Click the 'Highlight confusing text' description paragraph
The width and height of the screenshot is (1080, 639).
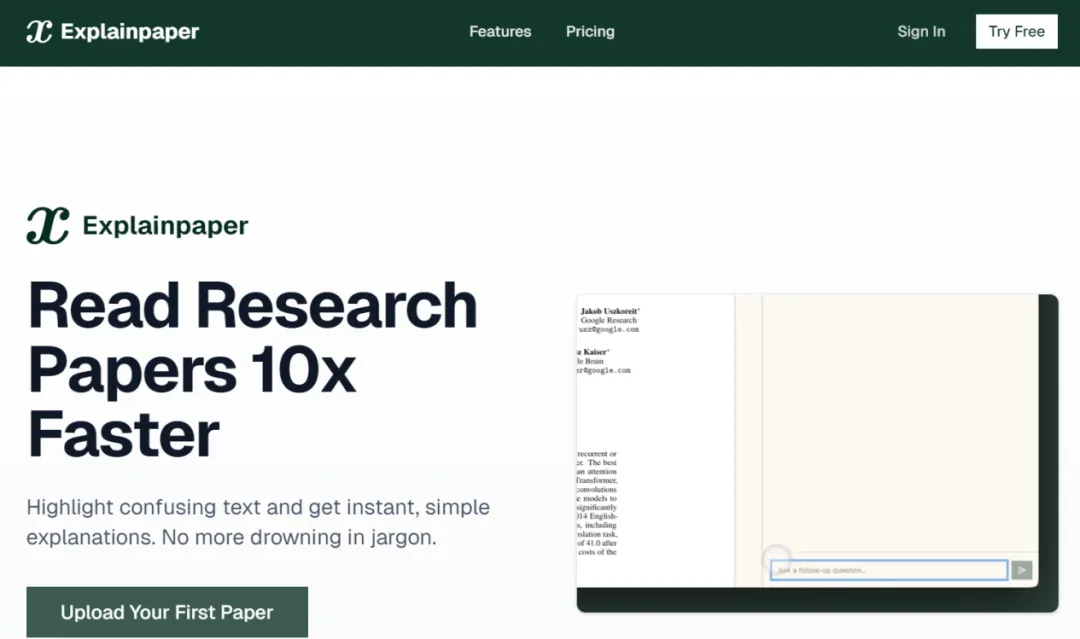pyautogui.click(x=258, y=522)
